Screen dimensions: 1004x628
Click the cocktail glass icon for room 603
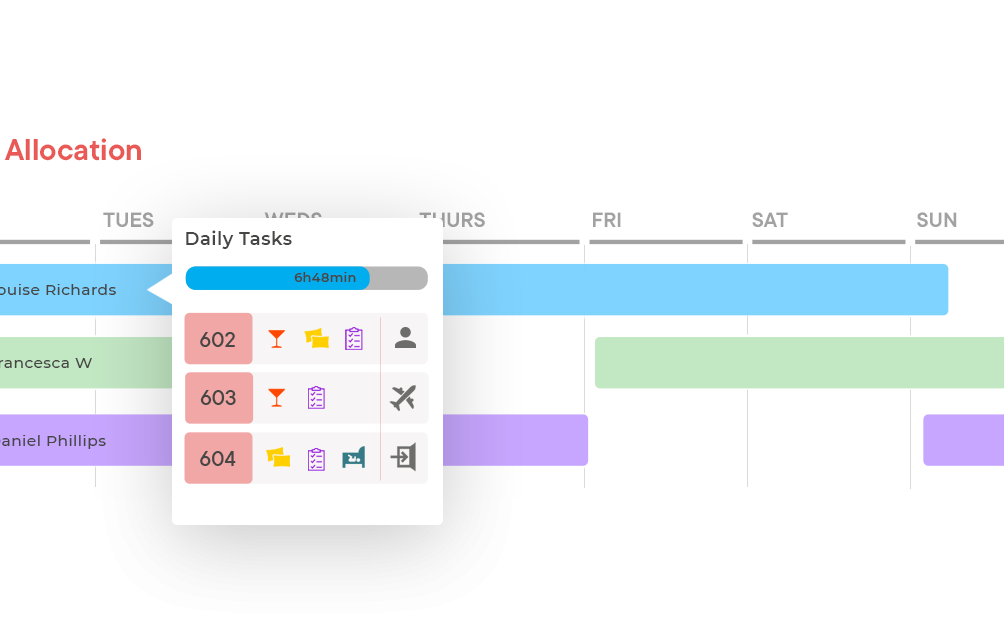coord(277,398)
